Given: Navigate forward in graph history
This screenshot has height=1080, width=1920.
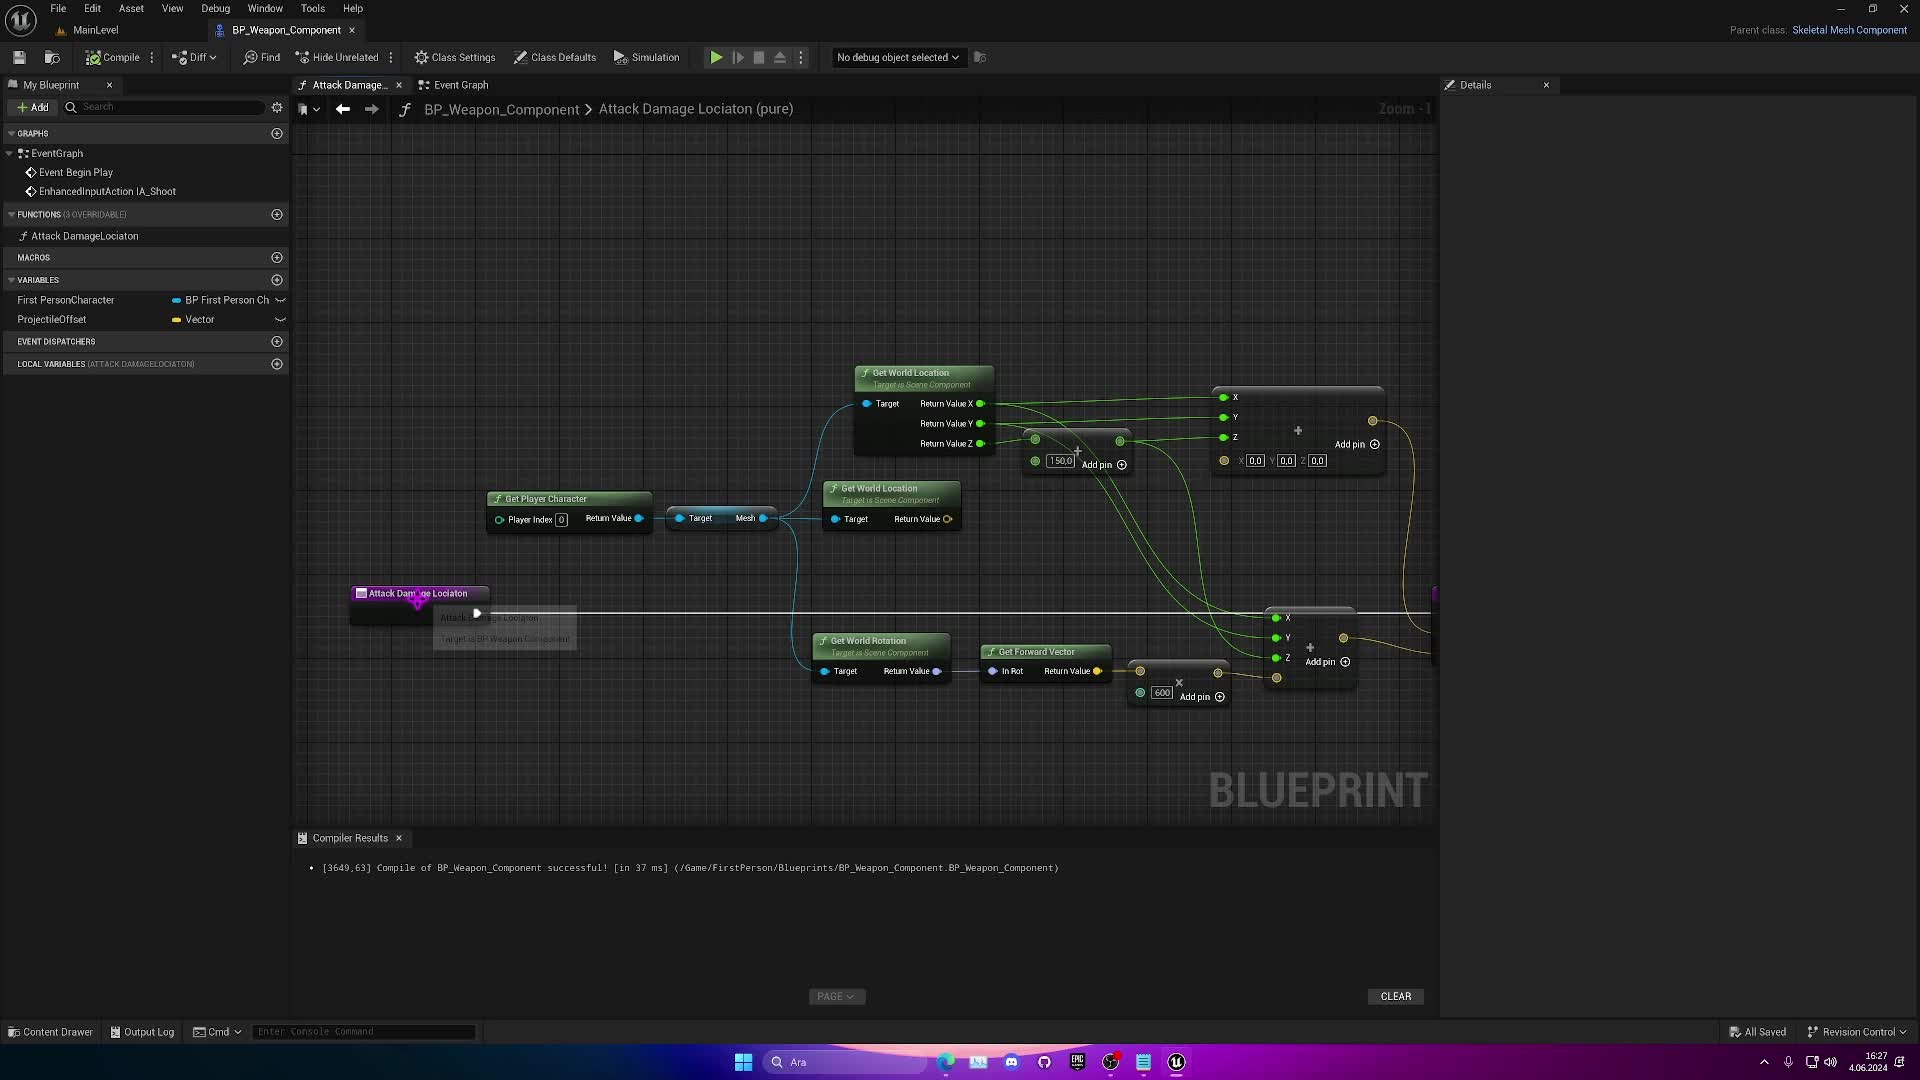Looking at the screenshot, I should [371, 109].
